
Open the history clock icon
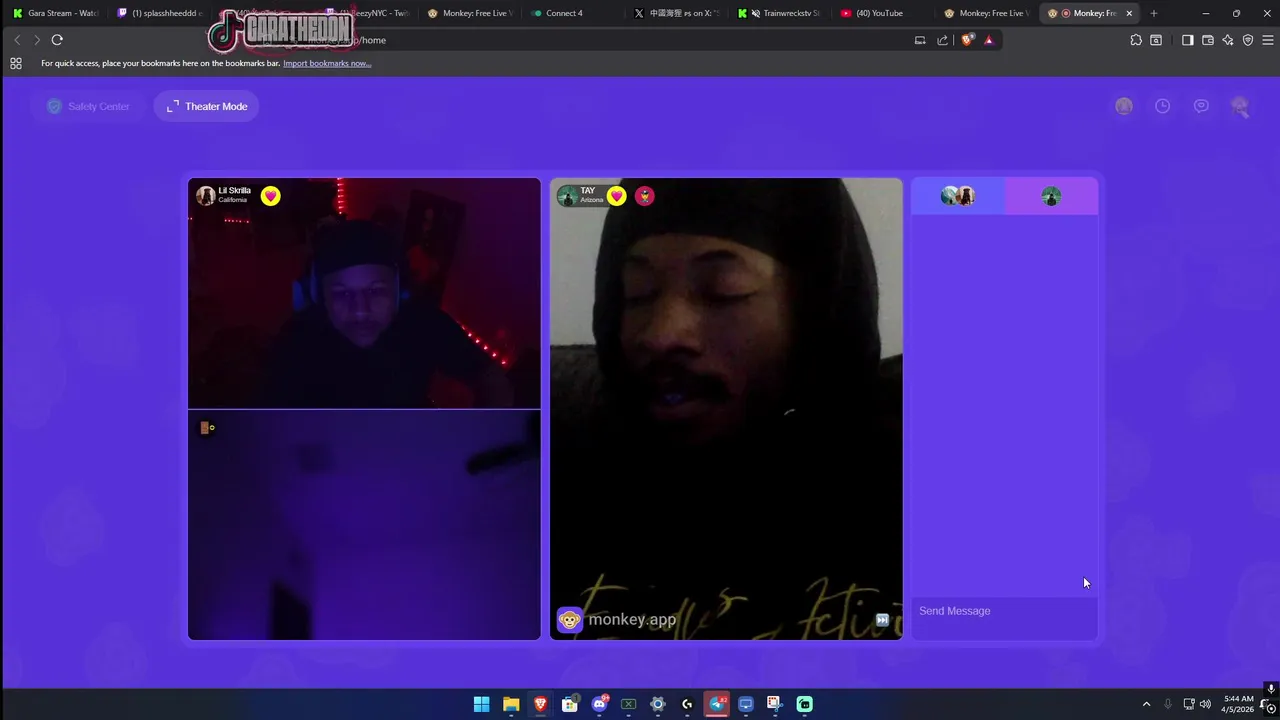pyautogui.click(x=1162, y=106)
